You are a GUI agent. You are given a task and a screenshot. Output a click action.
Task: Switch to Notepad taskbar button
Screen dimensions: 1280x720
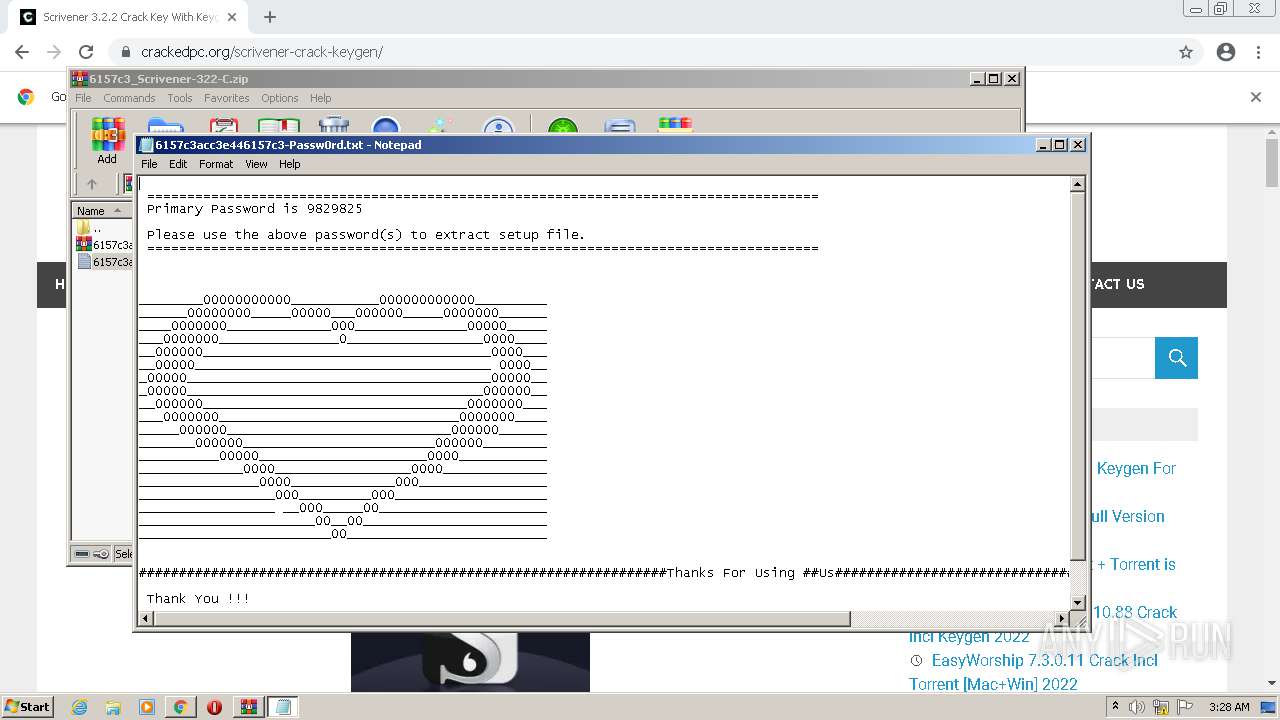(283, 707)
